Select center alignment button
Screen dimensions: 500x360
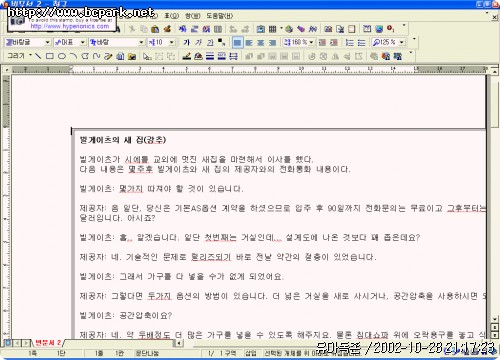pyautogui.click(x=261, y=42)
